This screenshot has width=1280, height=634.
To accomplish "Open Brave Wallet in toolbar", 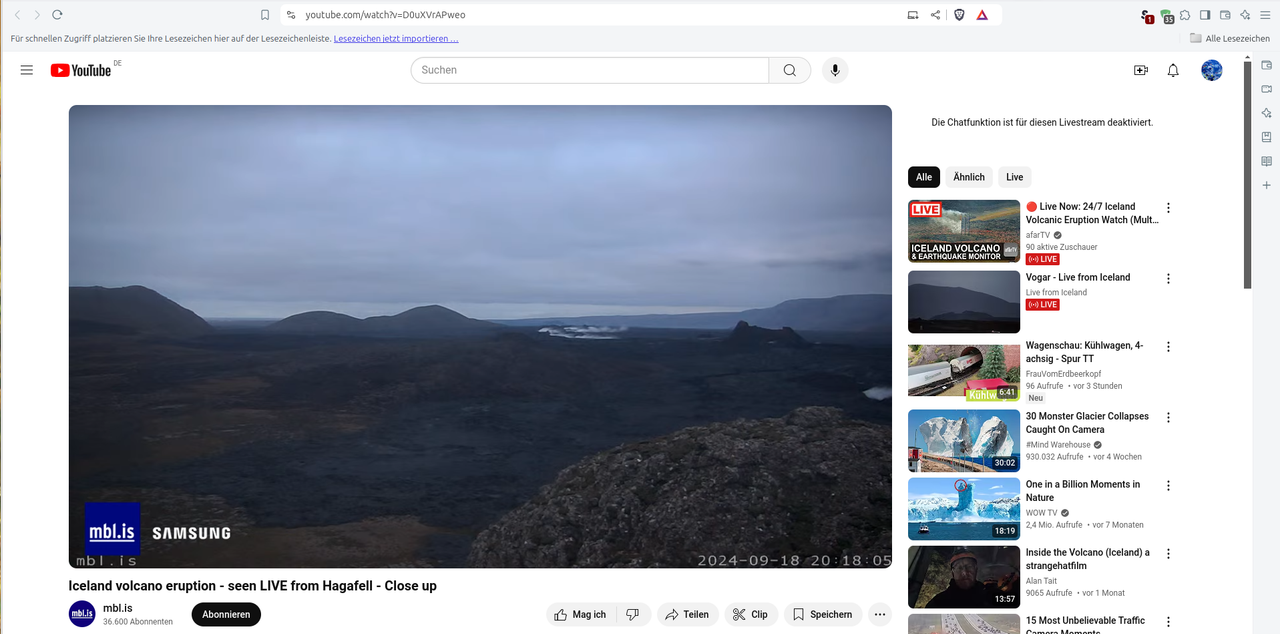I will (1225, 15).
